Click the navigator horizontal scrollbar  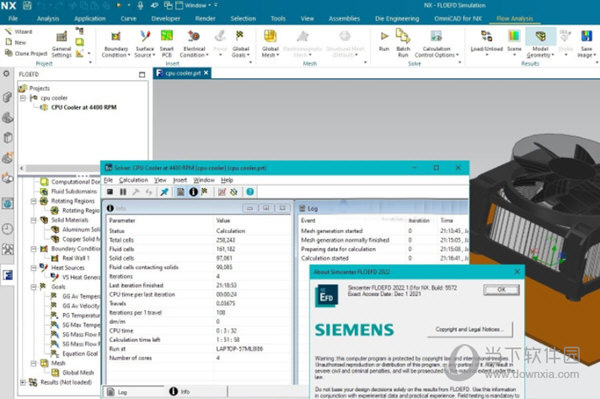[63, 168]
